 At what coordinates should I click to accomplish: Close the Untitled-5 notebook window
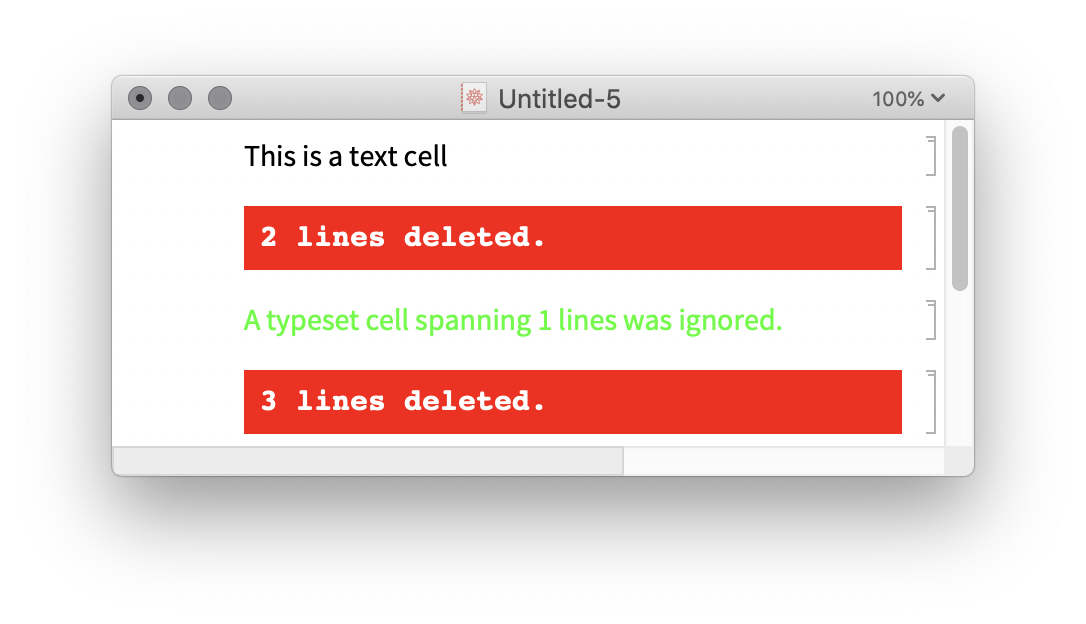tap(140, 98)
